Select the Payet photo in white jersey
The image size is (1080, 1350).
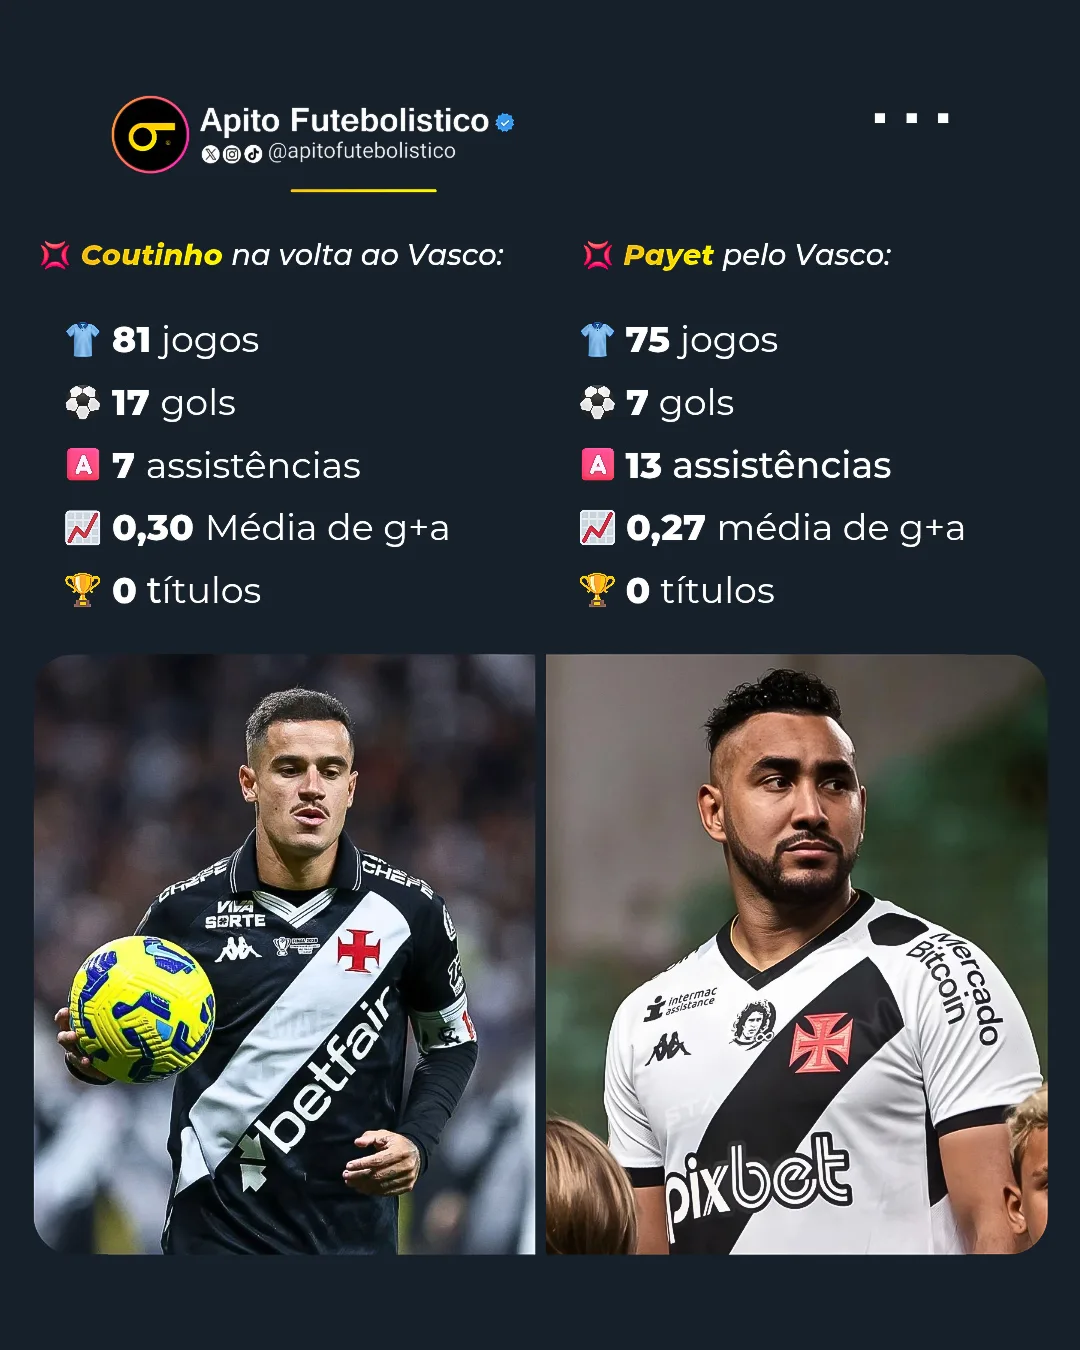coord(797,954)
